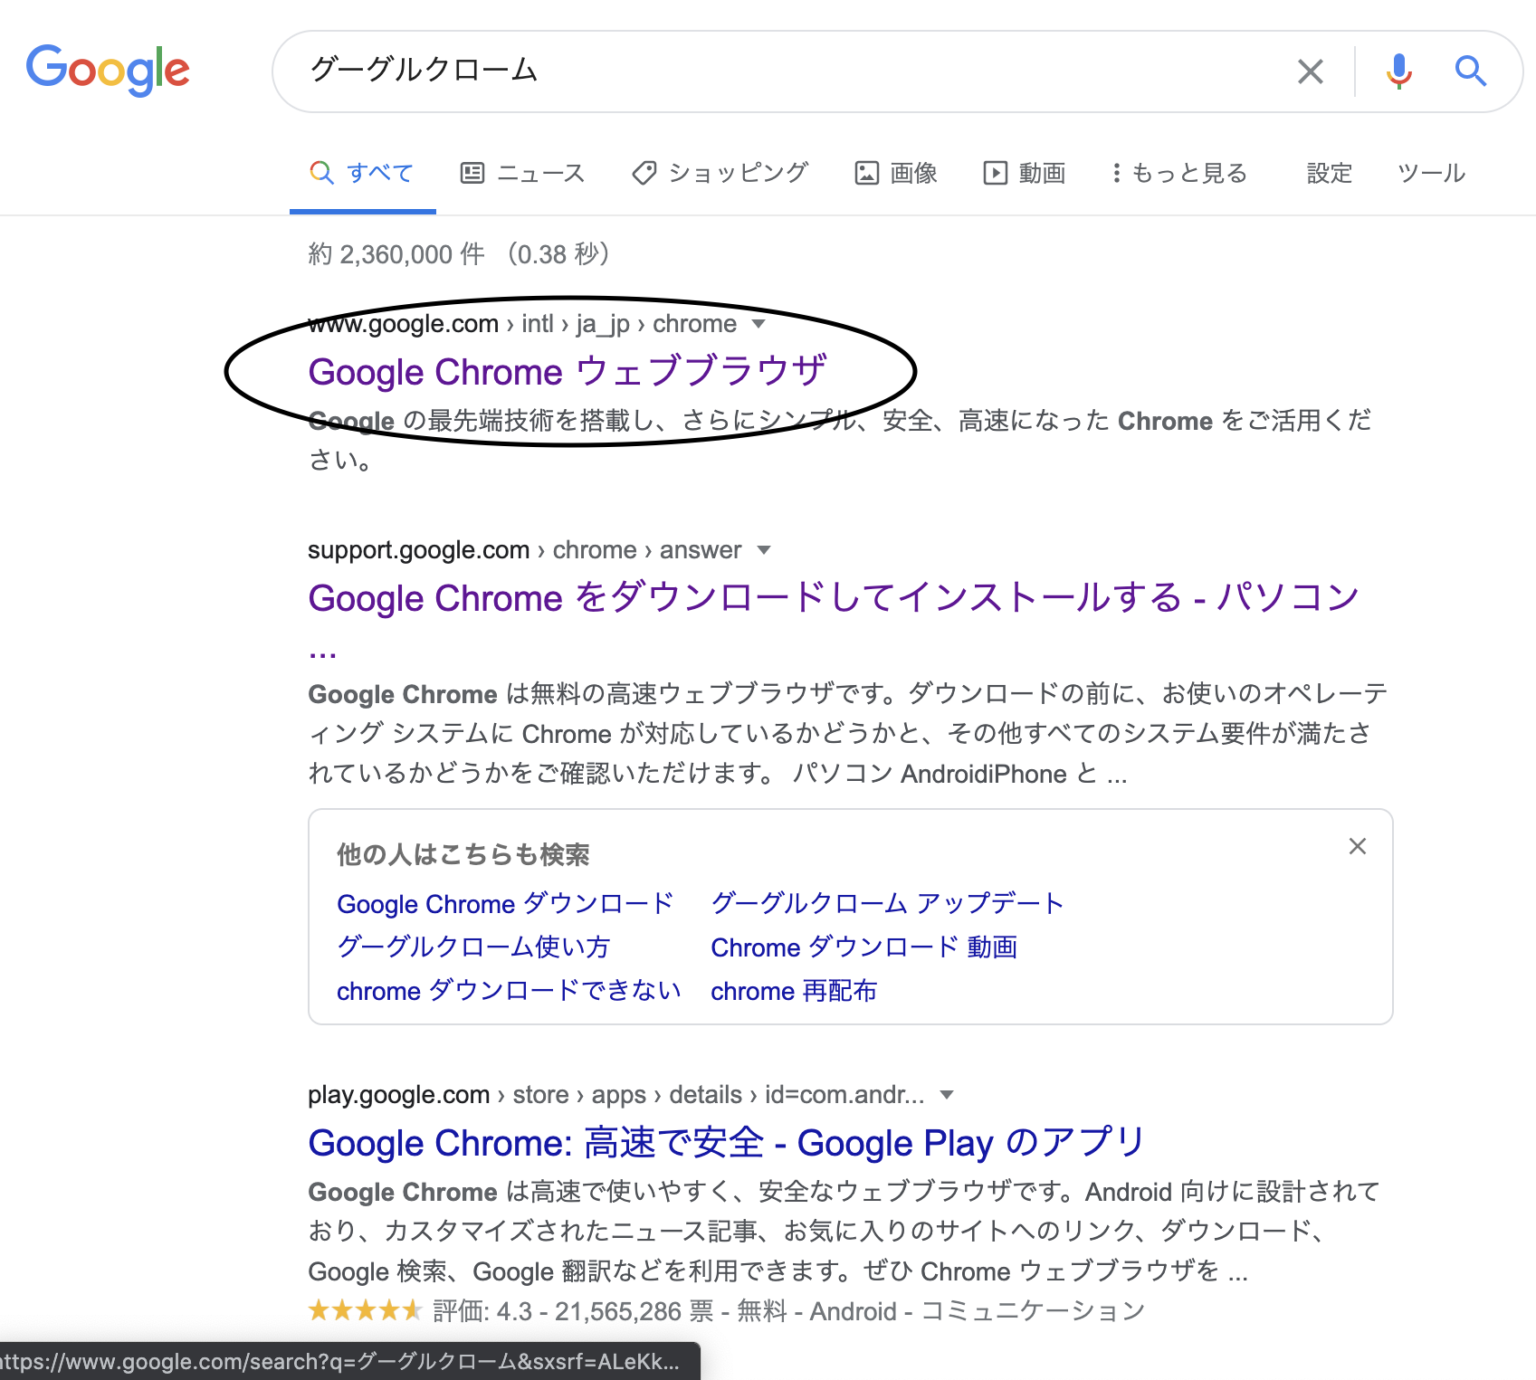Dismiss the 他の人はこちらも検索 box
The image size is (1536, 1380).
tap(1357, 846)
